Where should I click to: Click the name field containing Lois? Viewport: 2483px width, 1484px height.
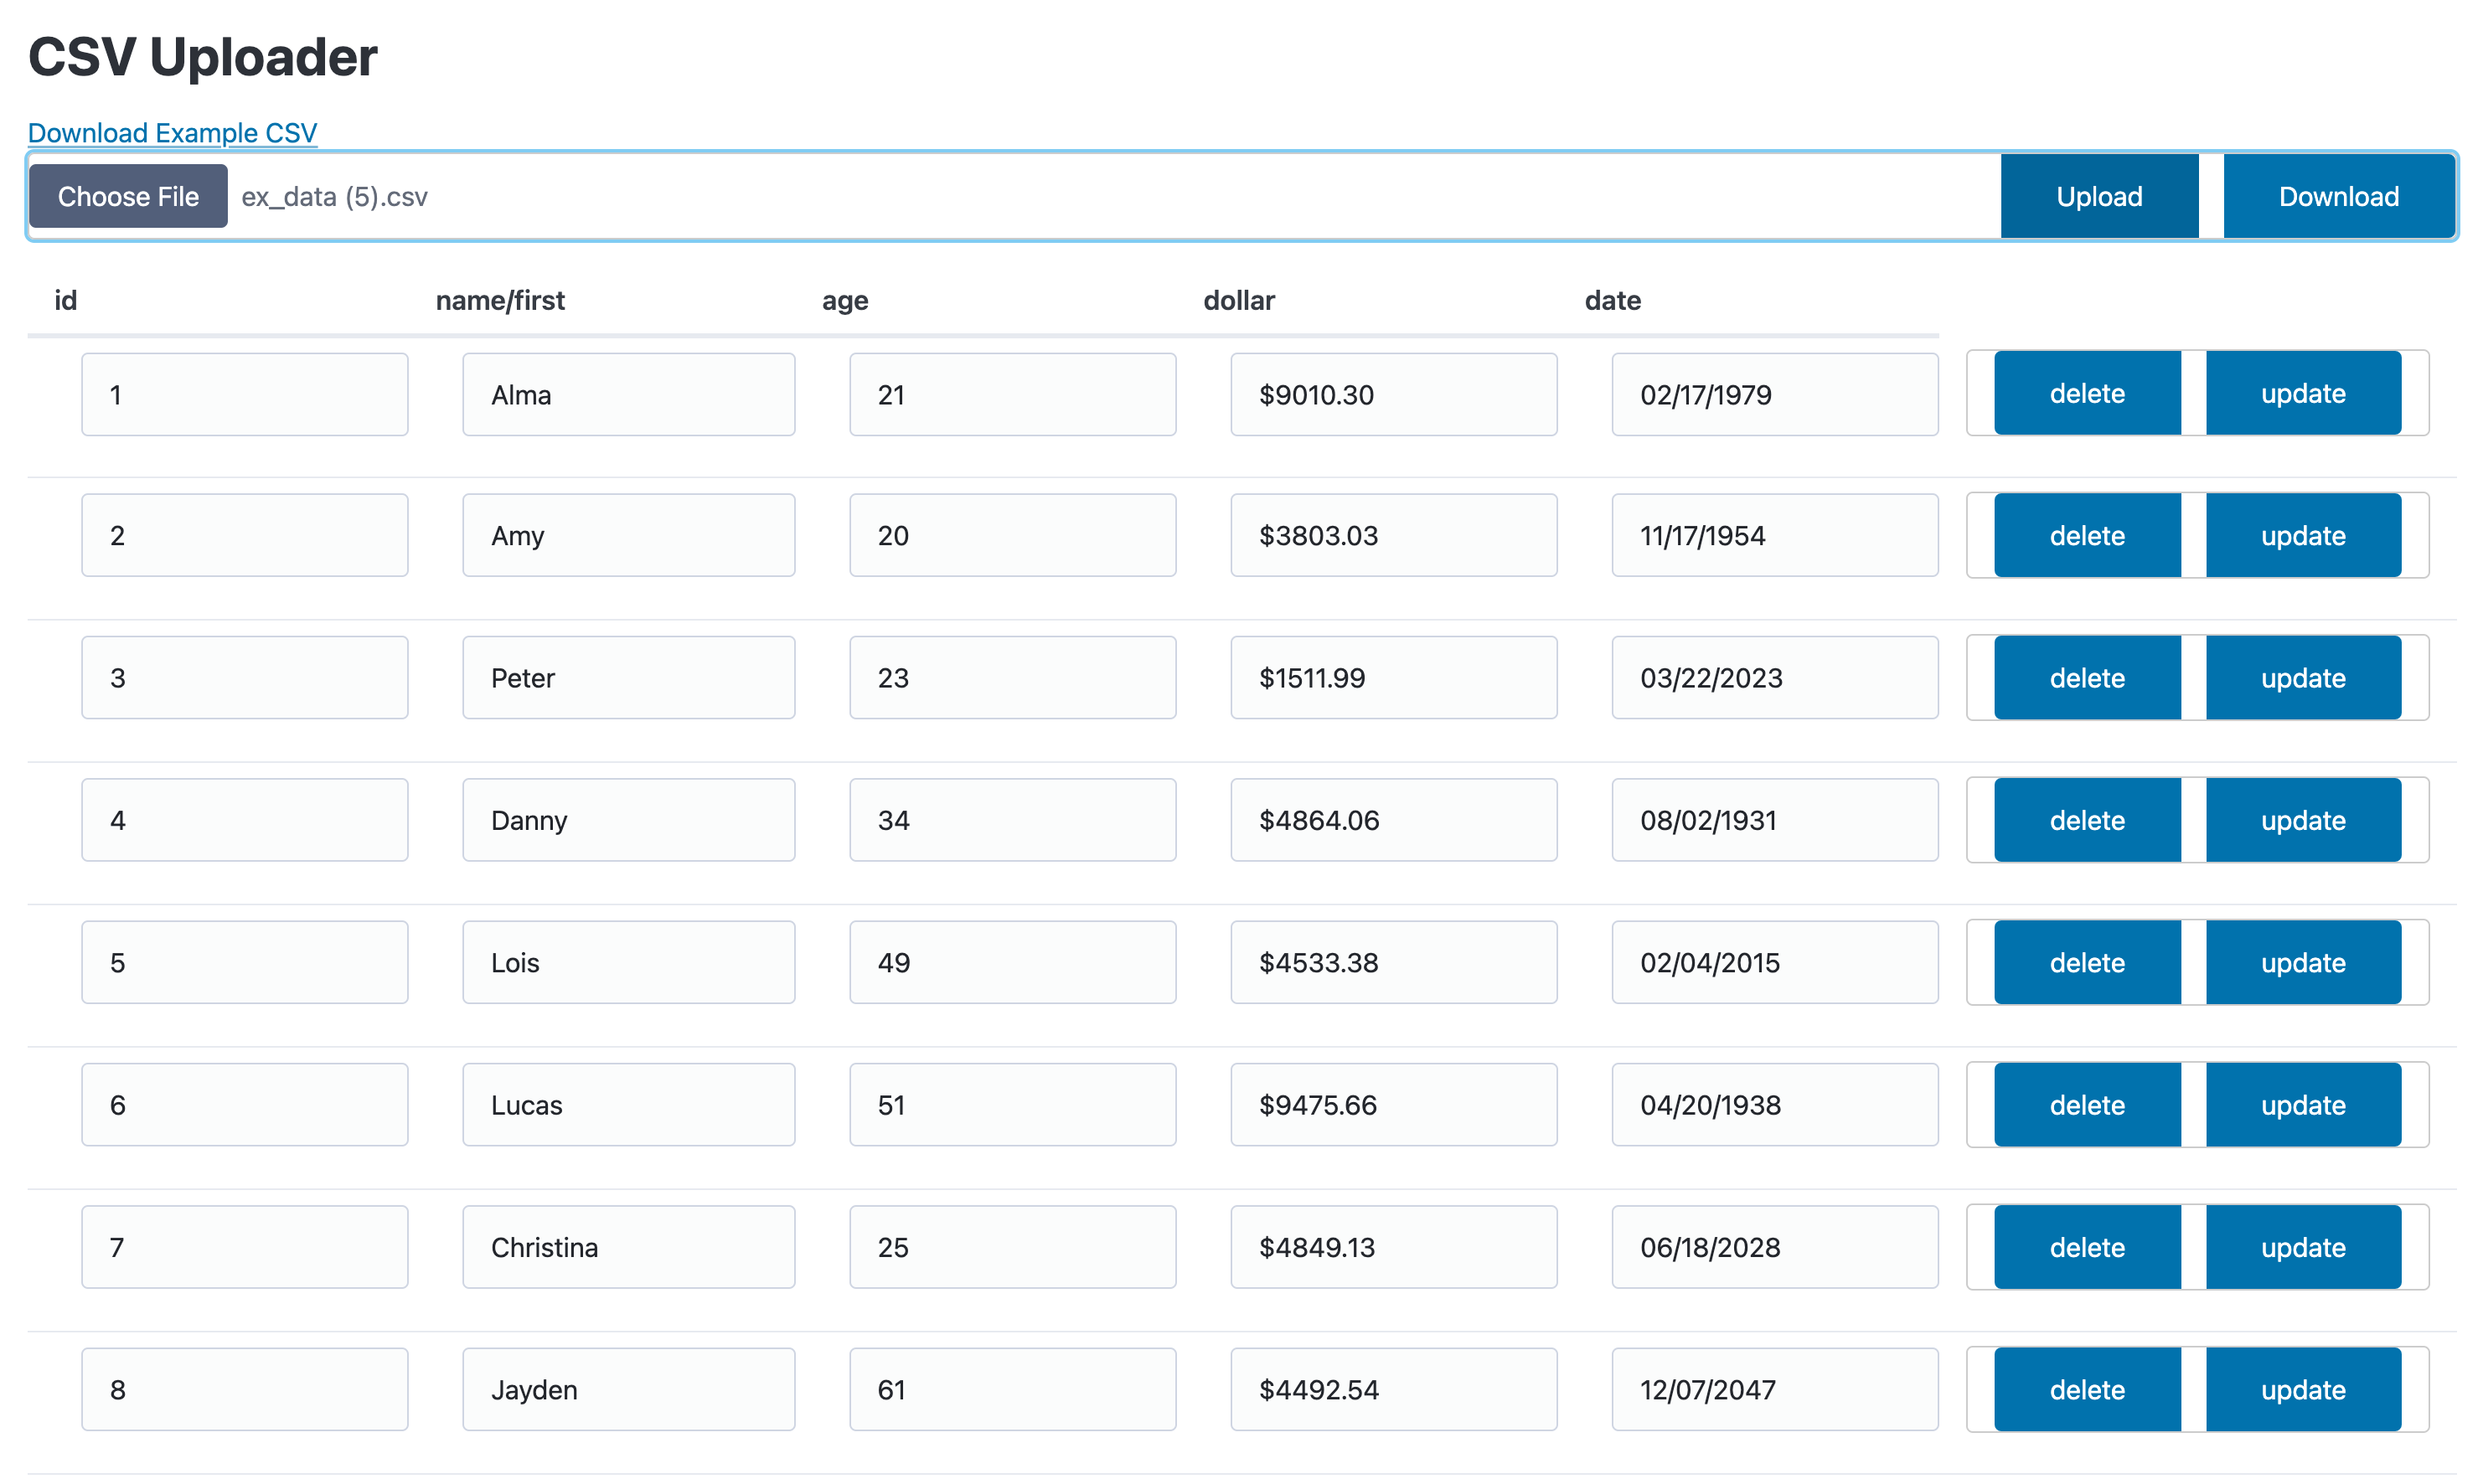(629, 962)
